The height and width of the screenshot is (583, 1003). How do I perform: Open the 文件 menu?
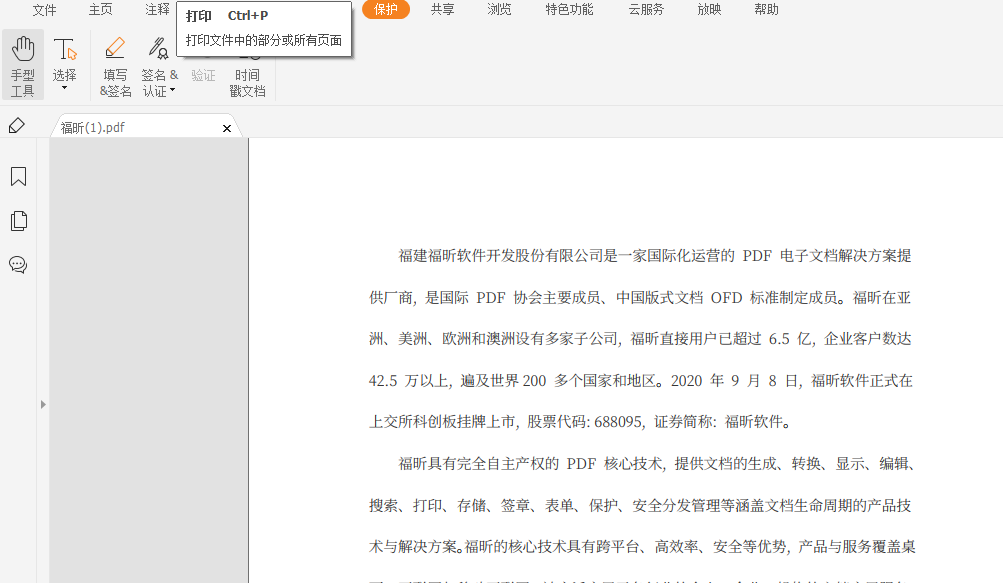pyautogui.click(x=43, y=9)
